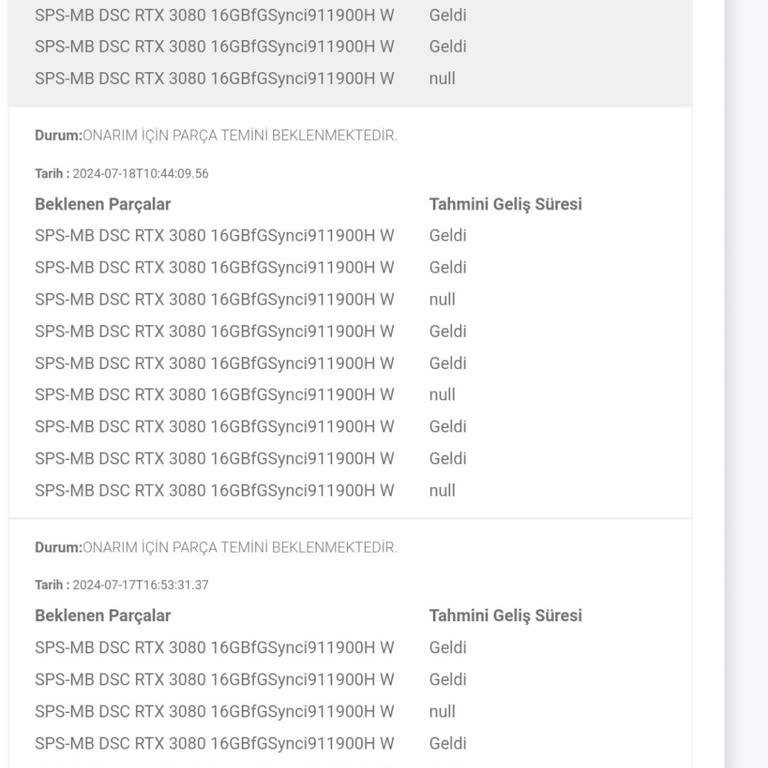Click the null value in the 2024-07-17 block
The image size is (768, 768).
click(x=442, y=712)
